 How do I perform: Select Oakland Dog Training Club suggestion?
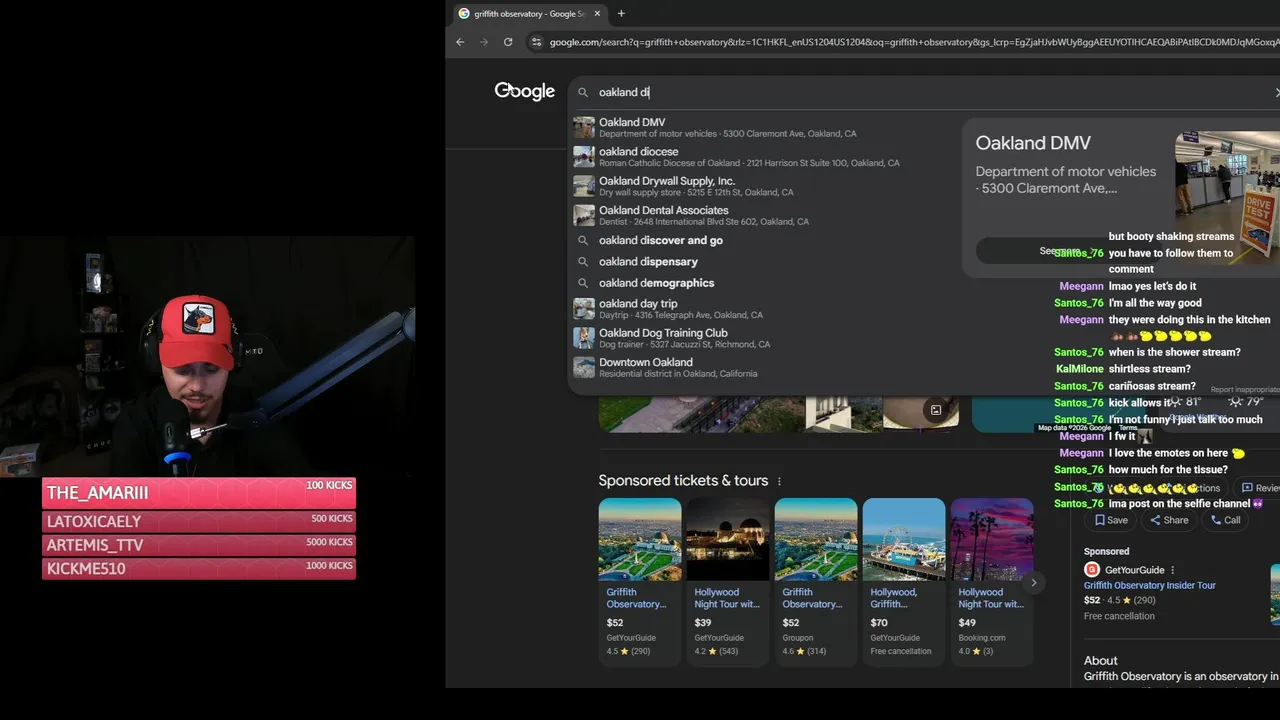click(x=764, y=338)
